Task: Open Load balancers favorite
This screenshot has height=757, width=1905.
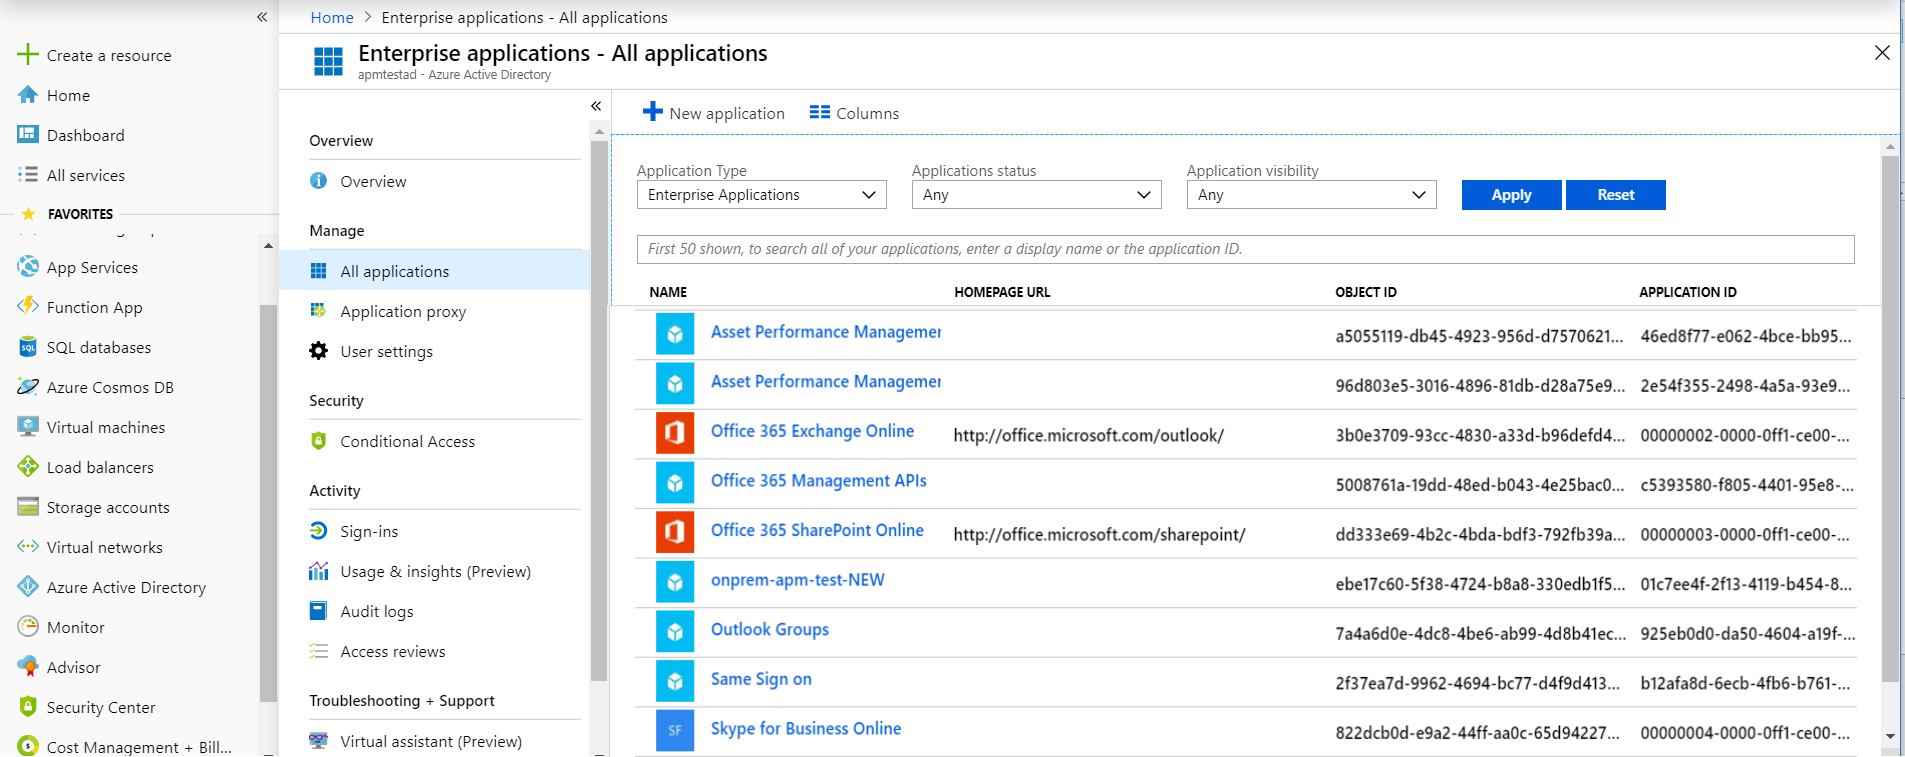Action: coord(100,467)
